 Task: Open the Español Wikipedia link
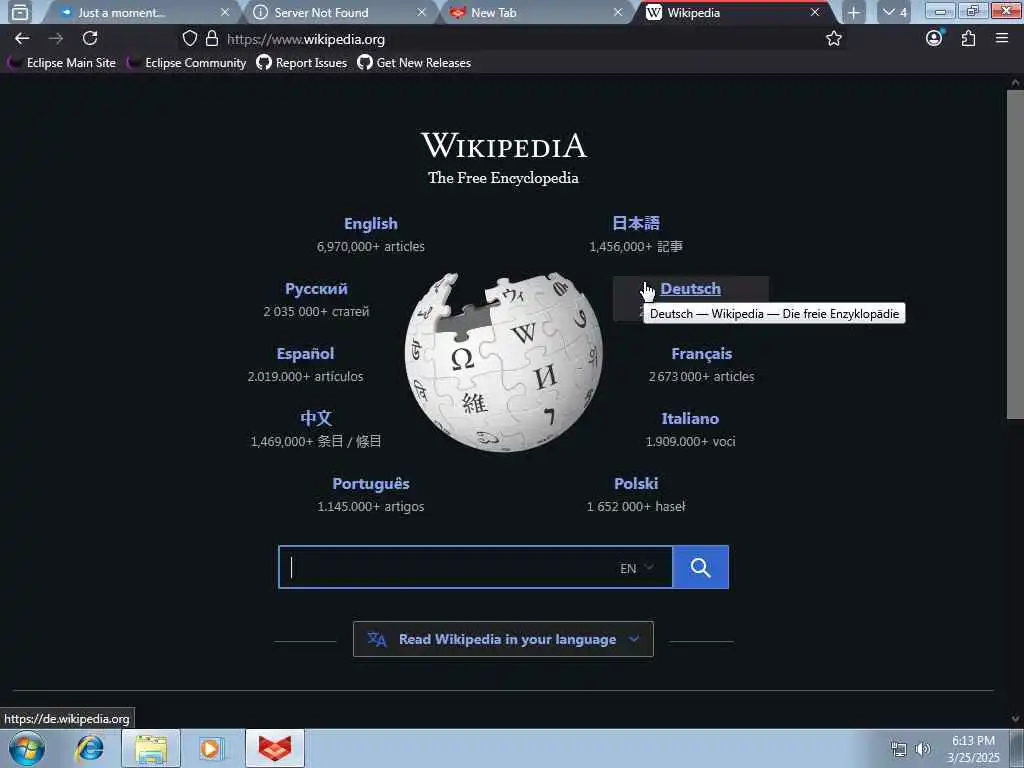[305, 353]
